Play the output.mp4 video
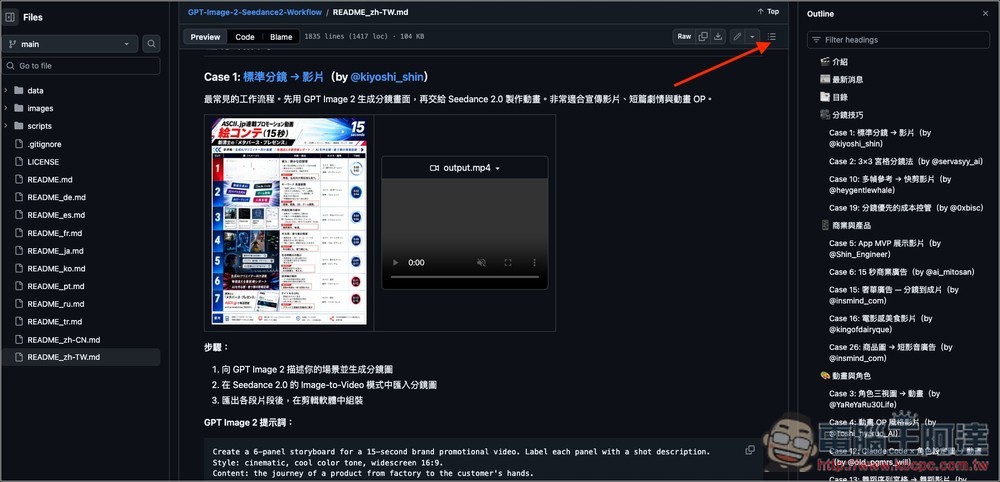Viewport: 1000px width, 482px height. [x=395, y=263]
